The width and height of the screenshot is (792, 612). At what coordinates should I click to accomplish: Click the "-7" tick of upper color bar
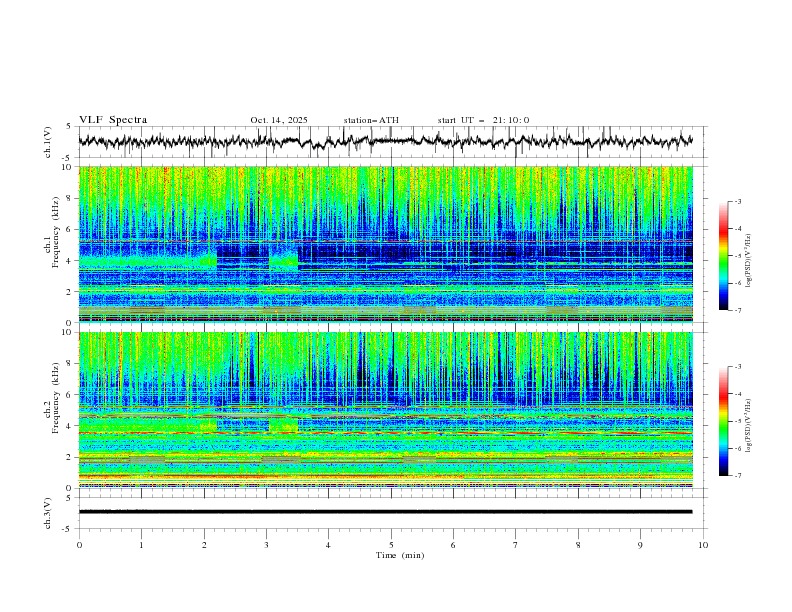[737, 310]
